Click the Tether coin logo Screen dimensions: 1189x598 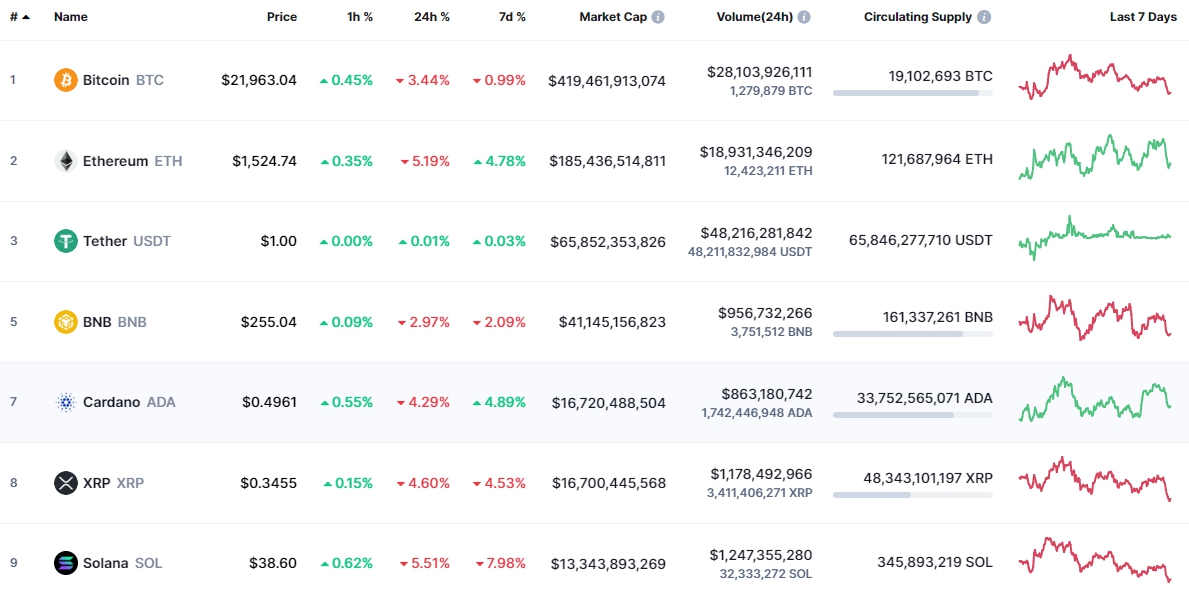[66, 241]
